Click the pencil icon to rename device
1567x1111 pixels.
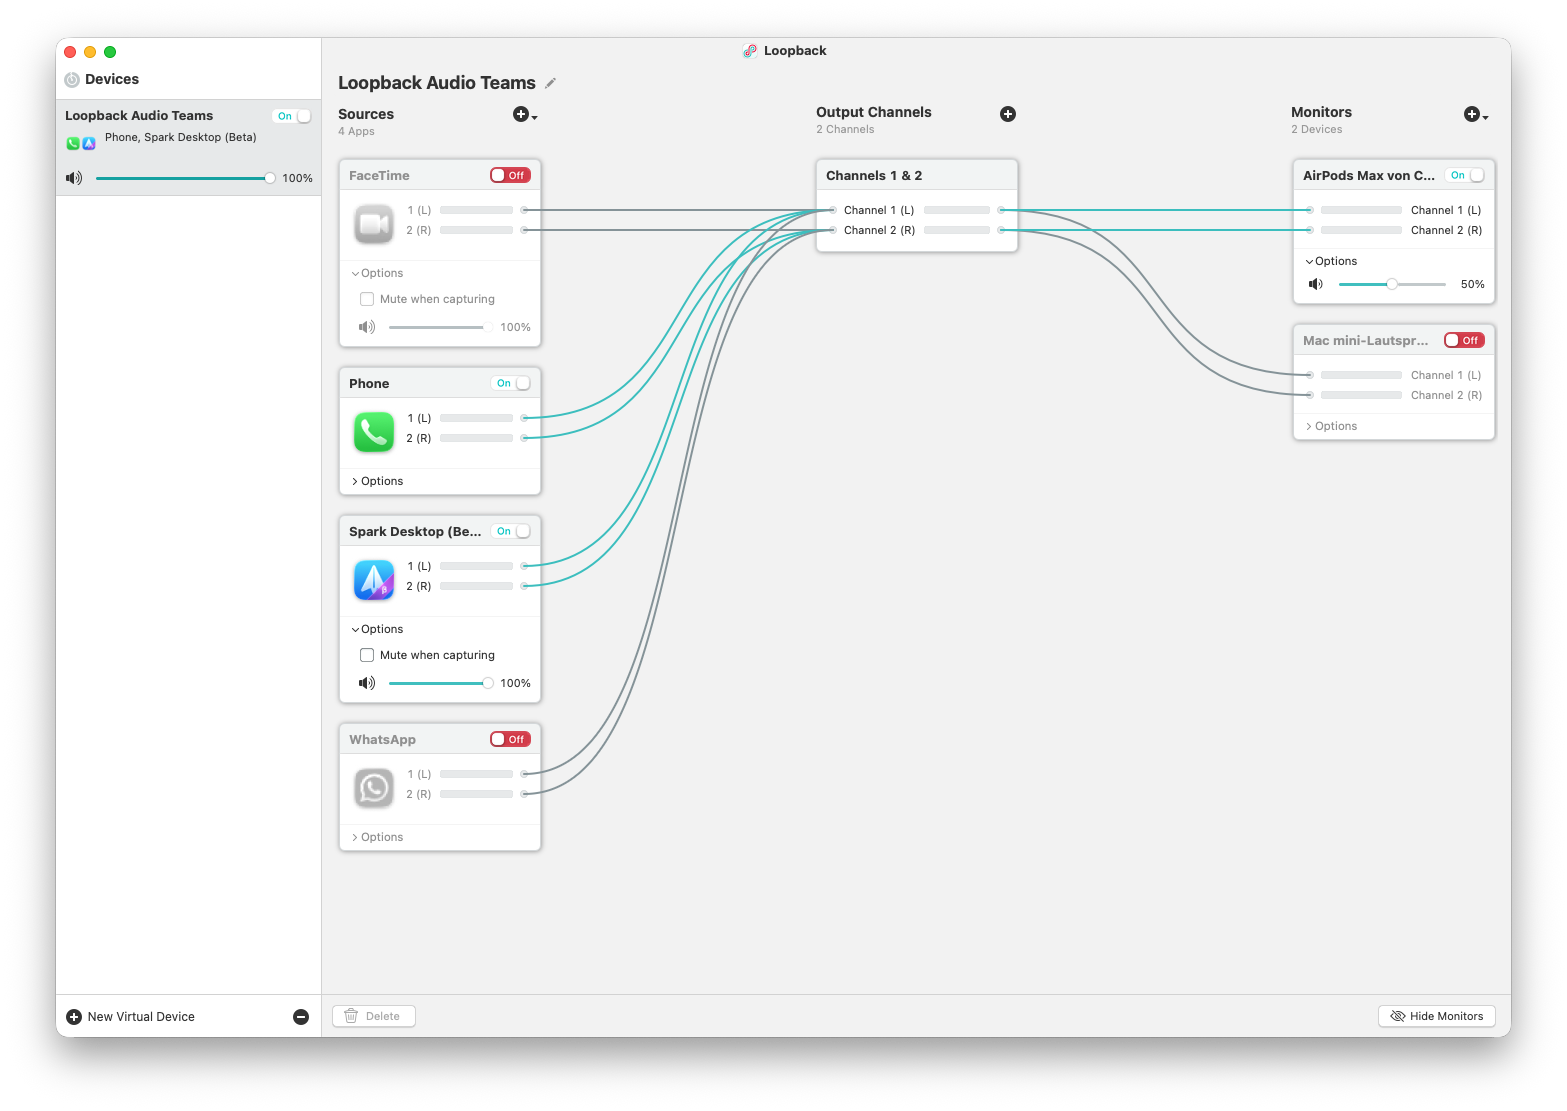point(550,83)
